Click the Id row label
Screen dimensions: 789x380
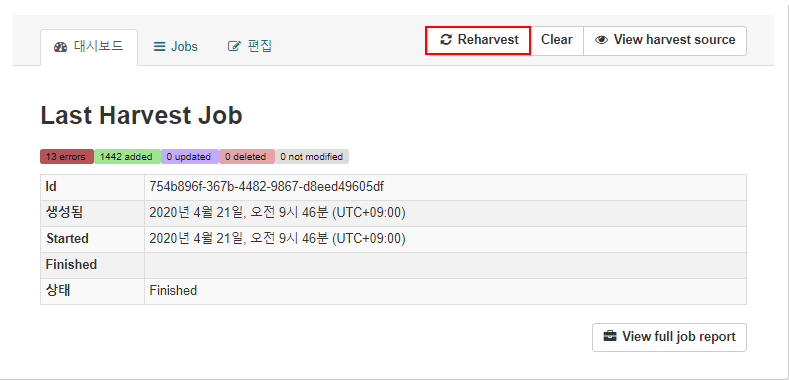51,187
